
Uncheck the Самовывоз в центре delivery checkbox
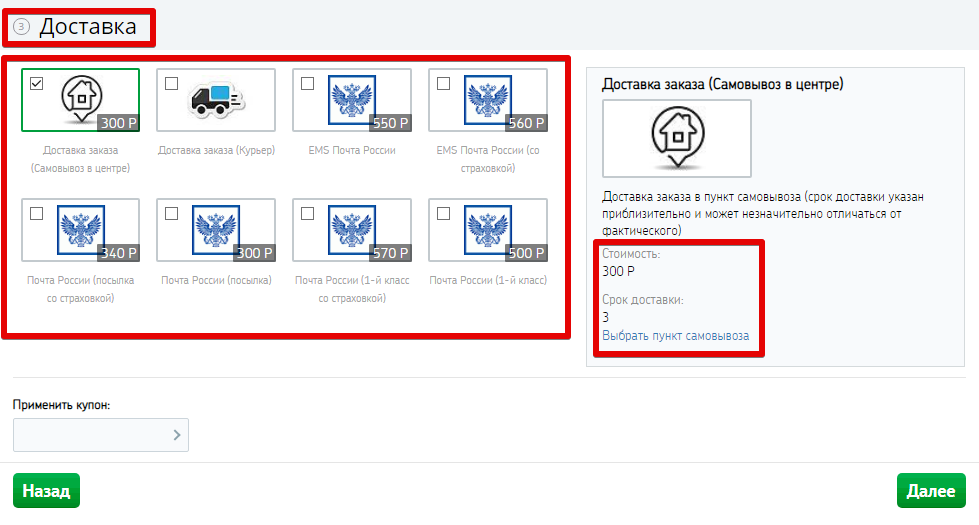click(36, 83)
